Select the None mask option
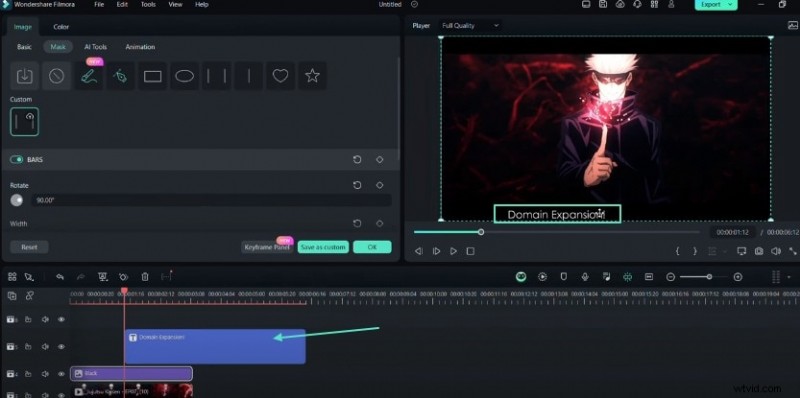 [56, 76]
